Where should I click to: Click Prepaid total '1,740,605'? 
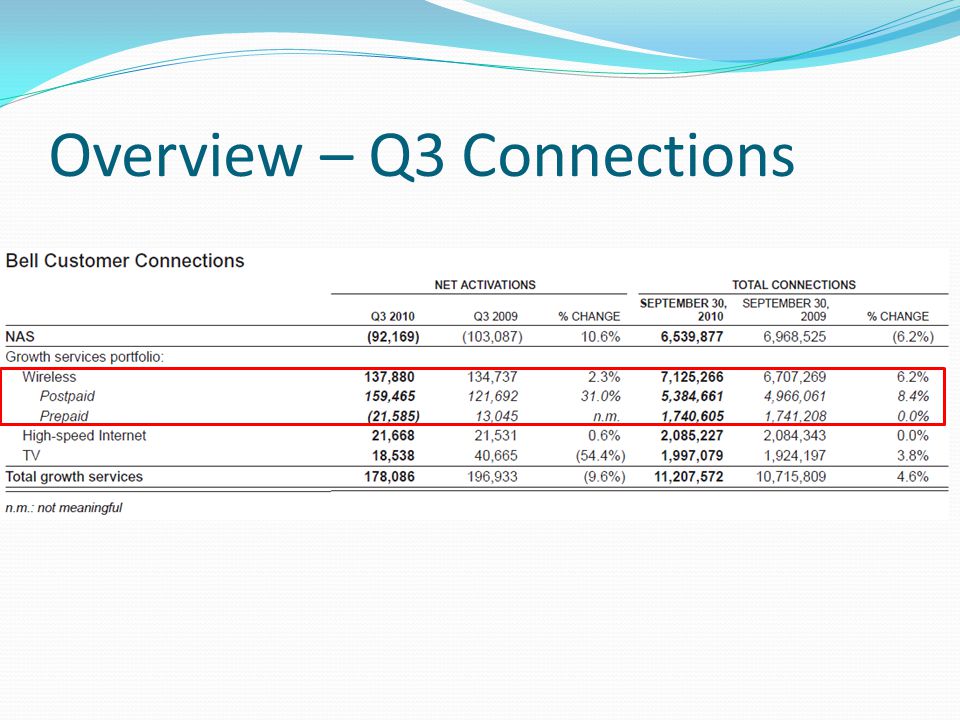point(692,416)
